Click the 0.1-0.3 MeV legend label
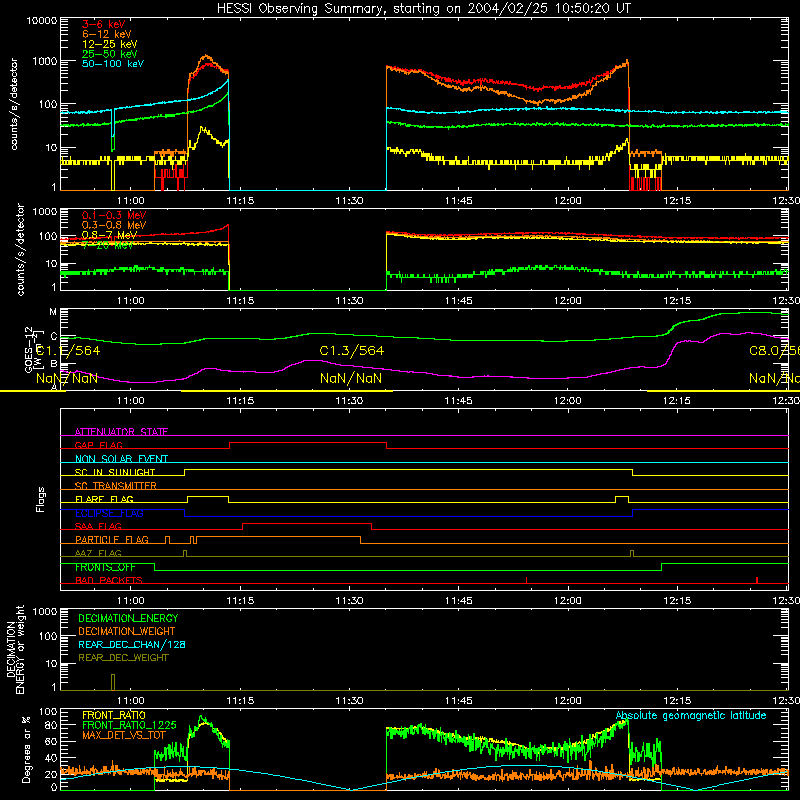This screenshot has width=800, height=800. click(114, 215)
